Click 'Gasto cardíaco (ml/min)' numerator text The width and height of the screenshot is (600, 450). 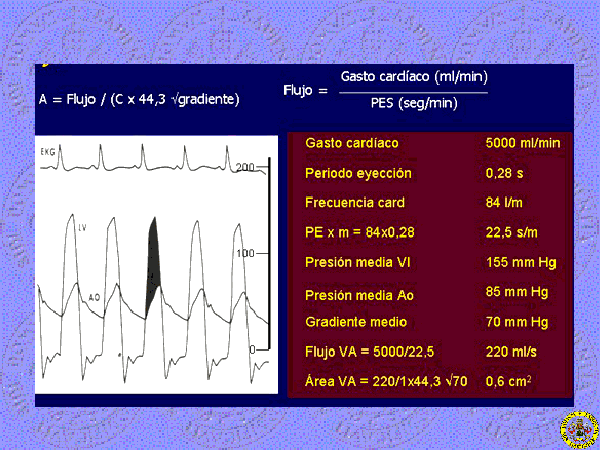(x=414, y=77)
